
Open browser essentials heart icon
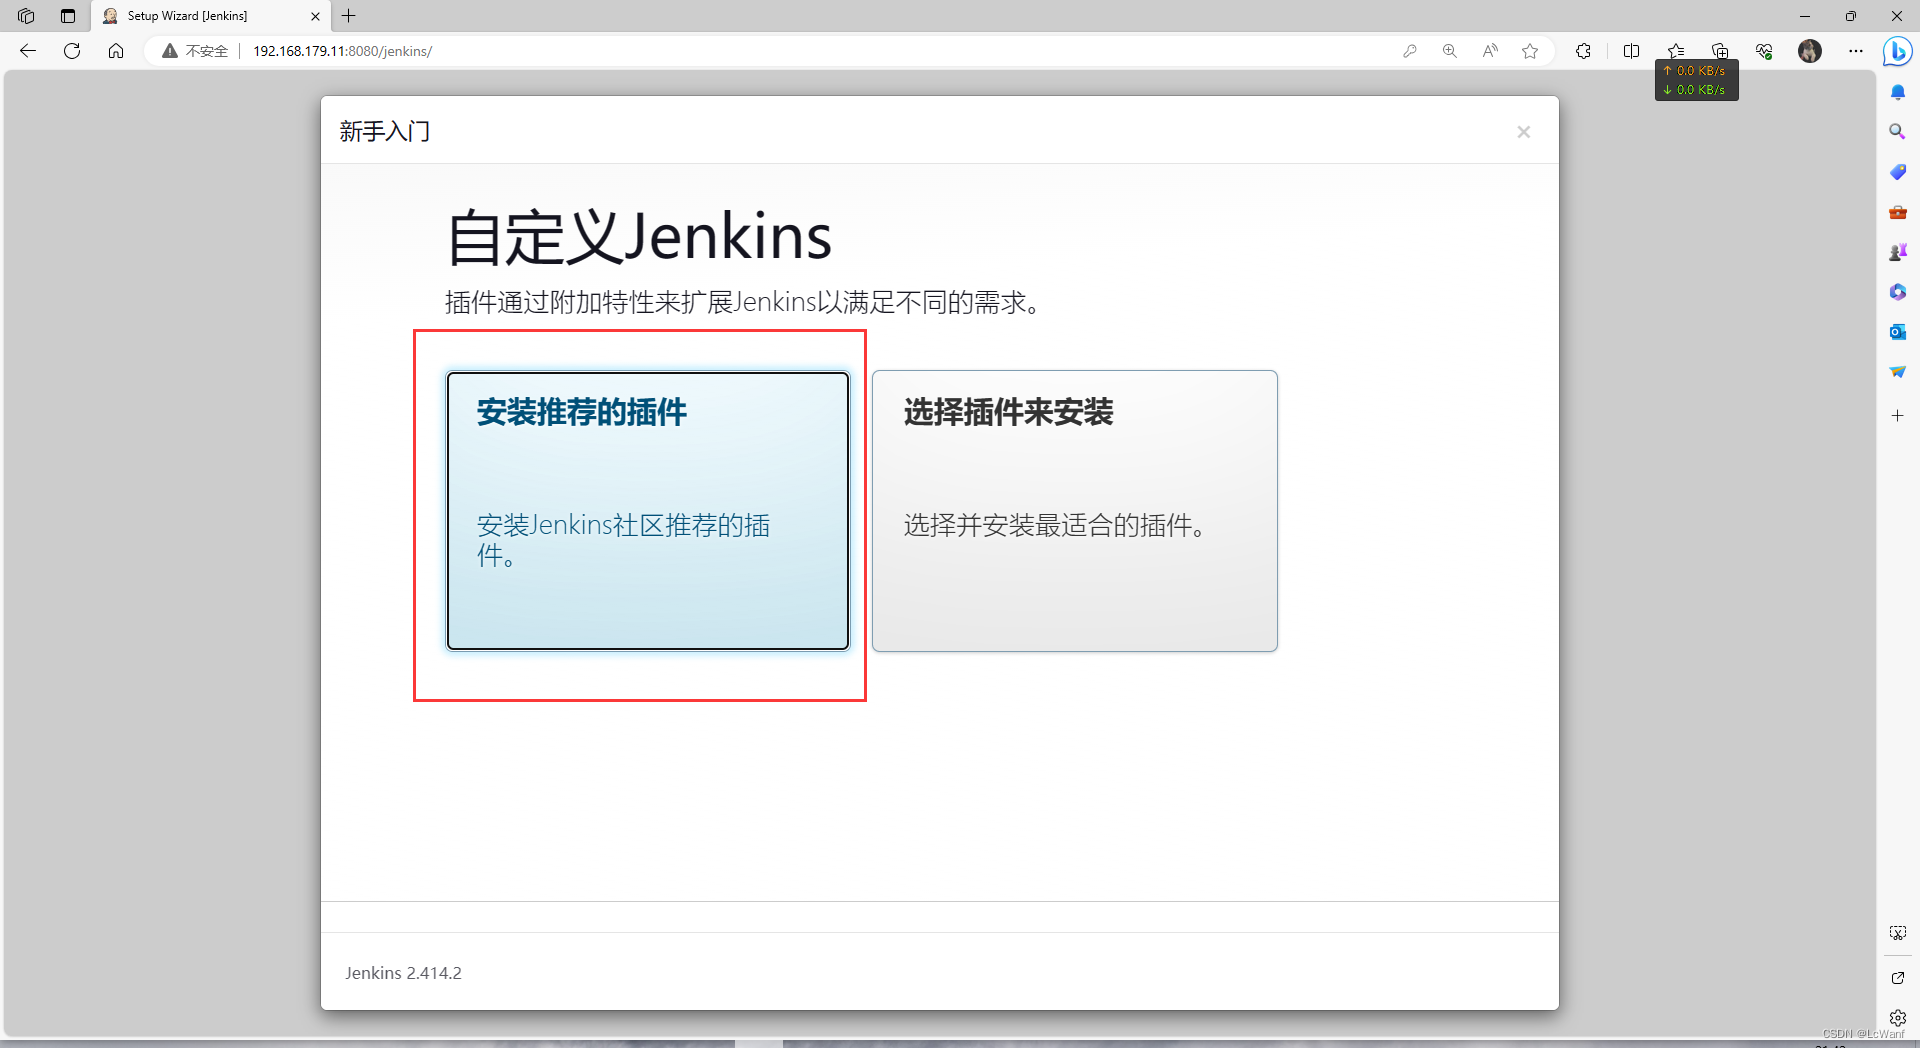1764,51
